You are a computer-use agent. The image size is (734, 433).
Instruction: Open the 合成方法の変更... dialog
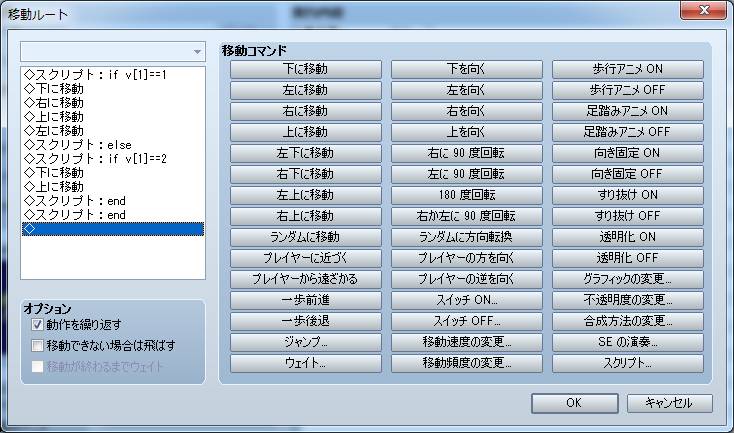628,321
